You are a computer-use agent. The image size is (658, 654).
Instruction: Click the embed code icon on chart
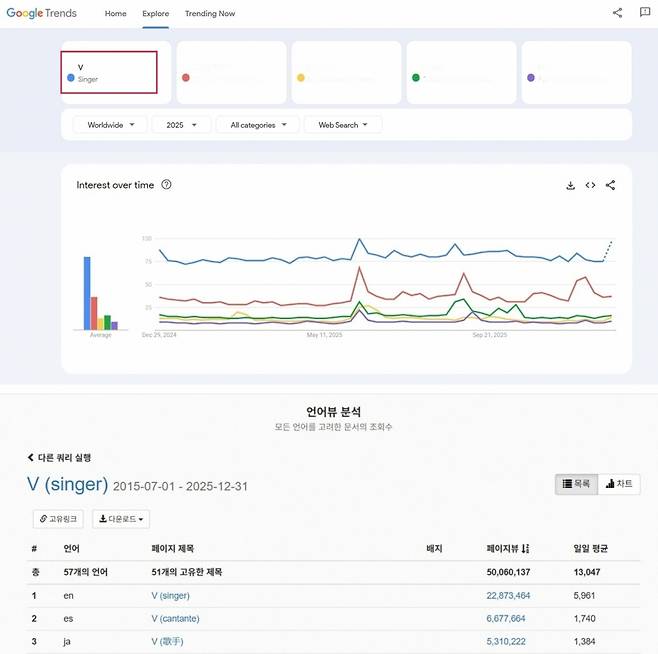click(x=590, y=185)
